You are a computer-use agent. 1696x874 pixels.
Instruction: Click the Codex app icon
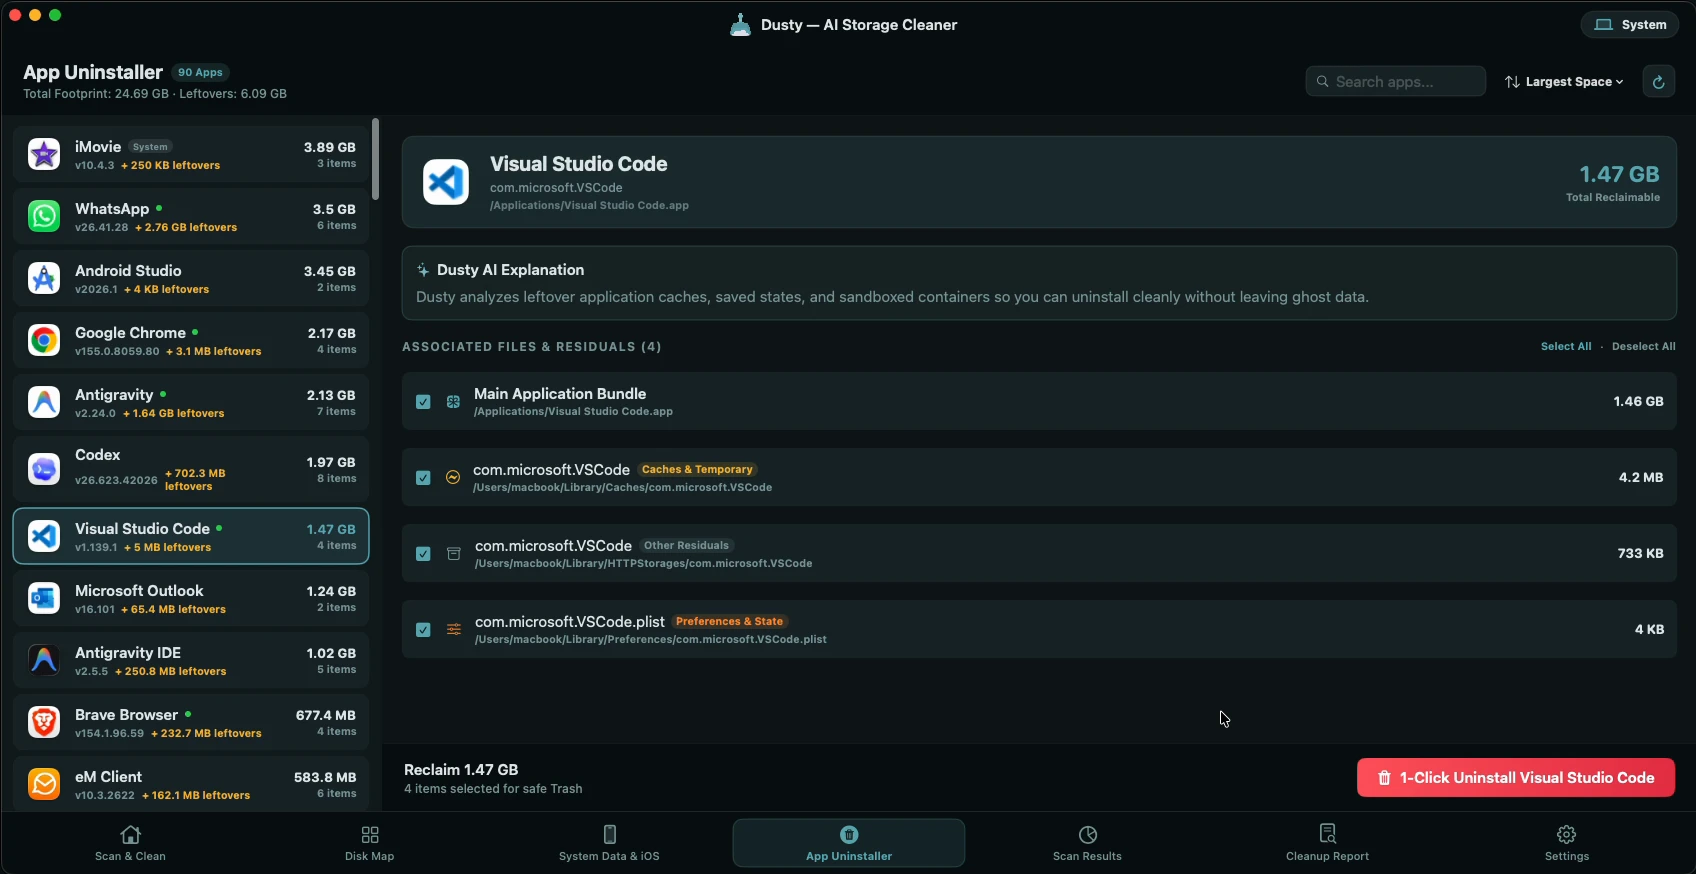(x=44, y=469)
